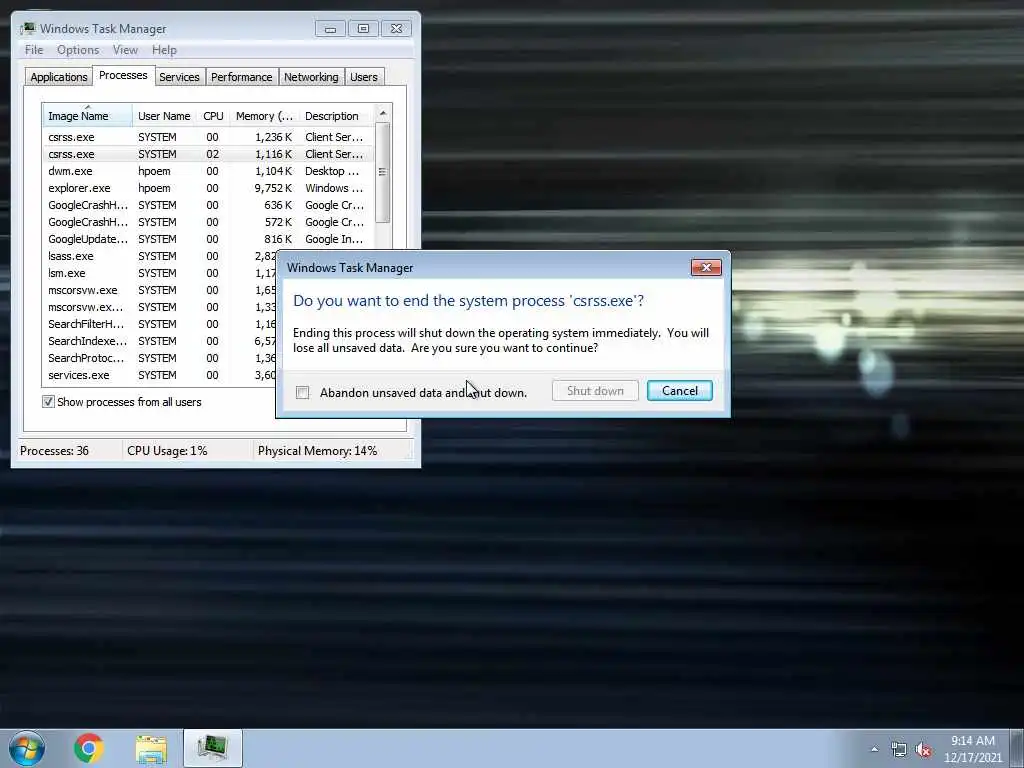
Task: Switch to the Applications tab
Action: tap(59, 77)
